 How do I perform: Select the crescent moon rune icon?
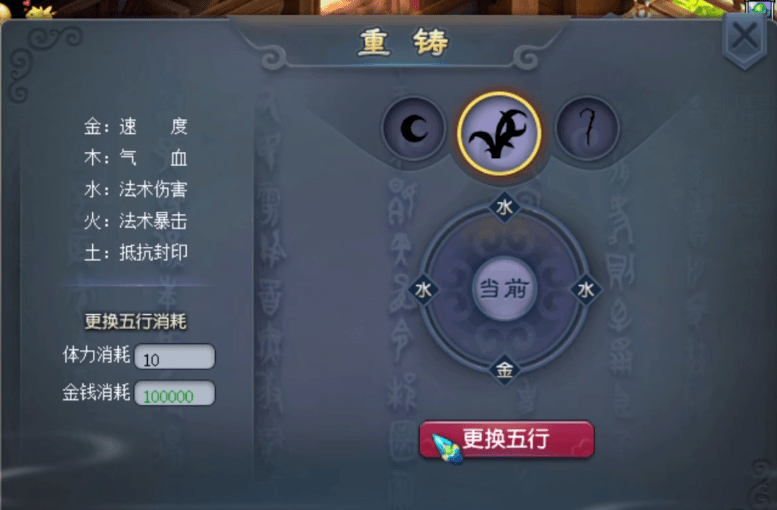(x=414, y=129)
